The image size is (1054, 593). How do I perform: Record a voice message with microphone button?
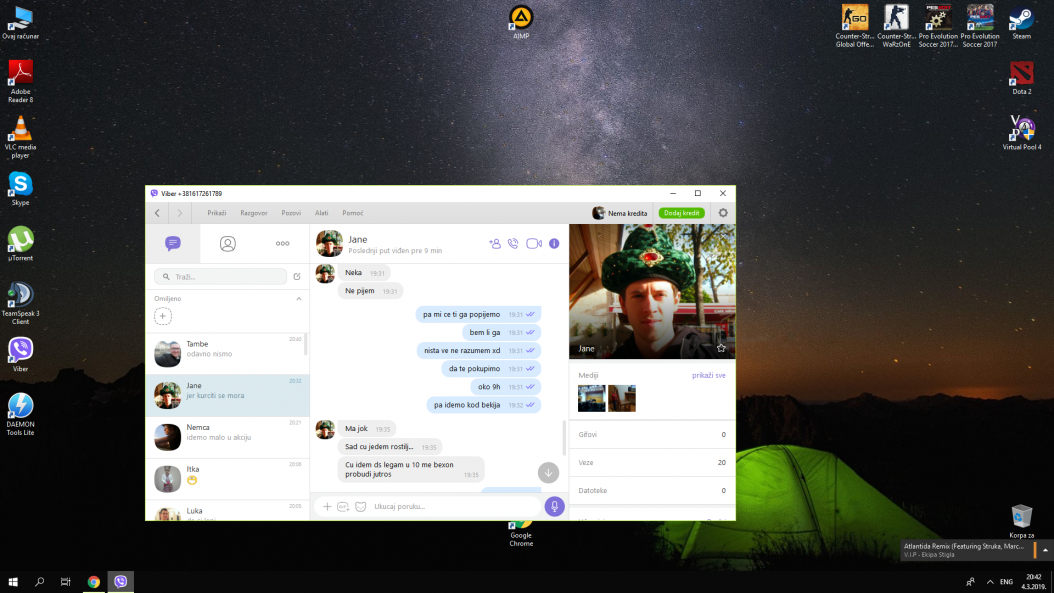555,506
